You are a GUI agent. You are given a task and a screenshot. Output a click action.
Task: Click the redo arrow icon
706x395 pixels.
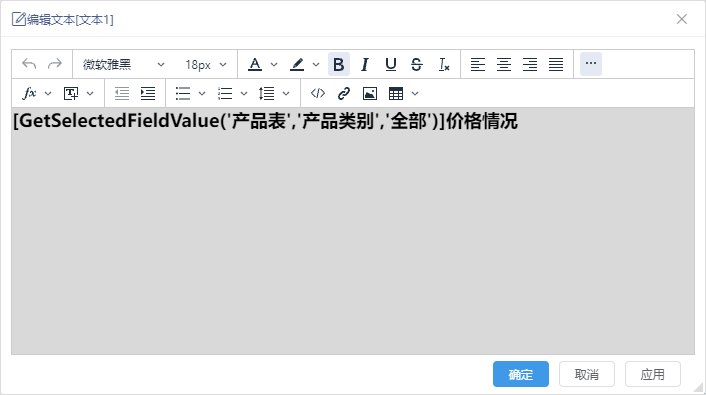coord(55,64)
